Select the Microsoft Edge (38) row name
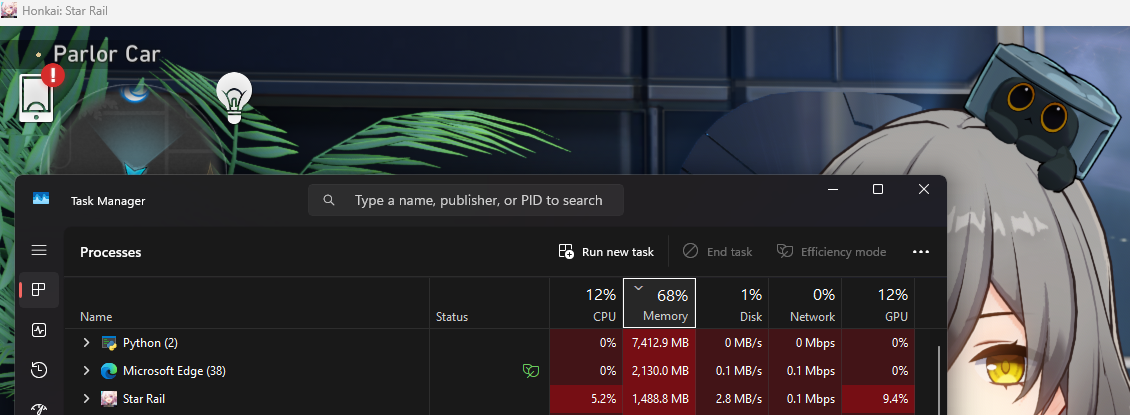 (174, 371)
